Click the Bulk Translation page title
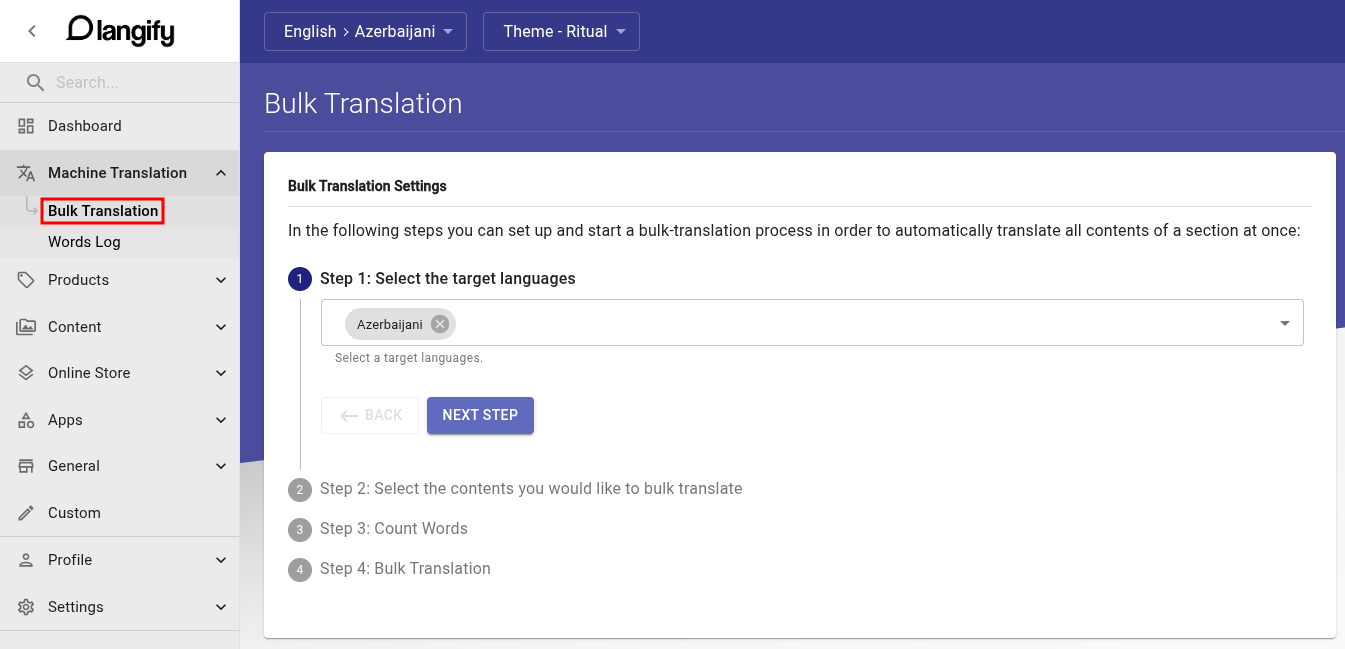 coord(363,104)
